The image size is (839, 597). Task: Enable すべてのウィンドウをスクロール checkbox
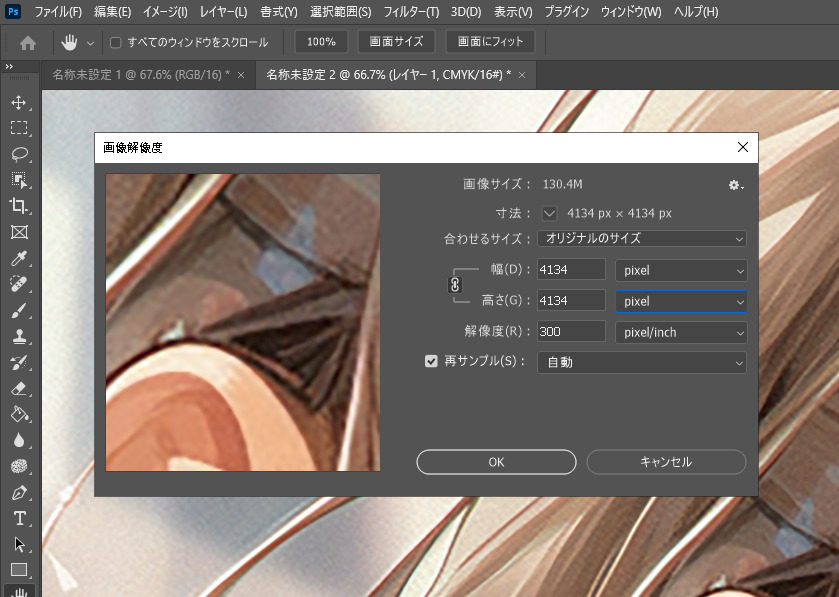[116, 42]
